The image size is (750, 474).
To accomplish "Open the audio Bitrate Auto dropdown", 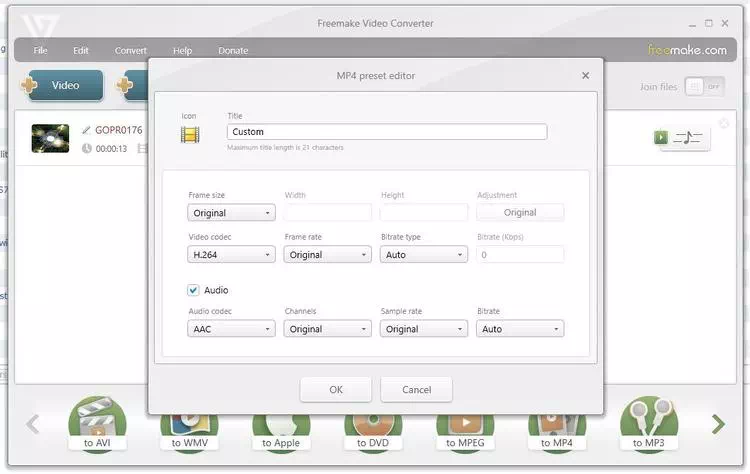I will tap(520, 329).
